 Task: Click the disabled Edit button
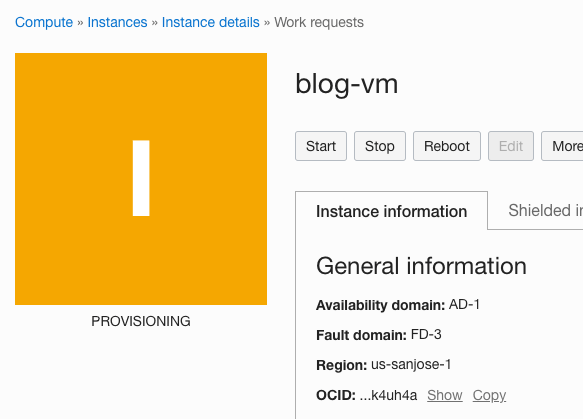(511, 146)
